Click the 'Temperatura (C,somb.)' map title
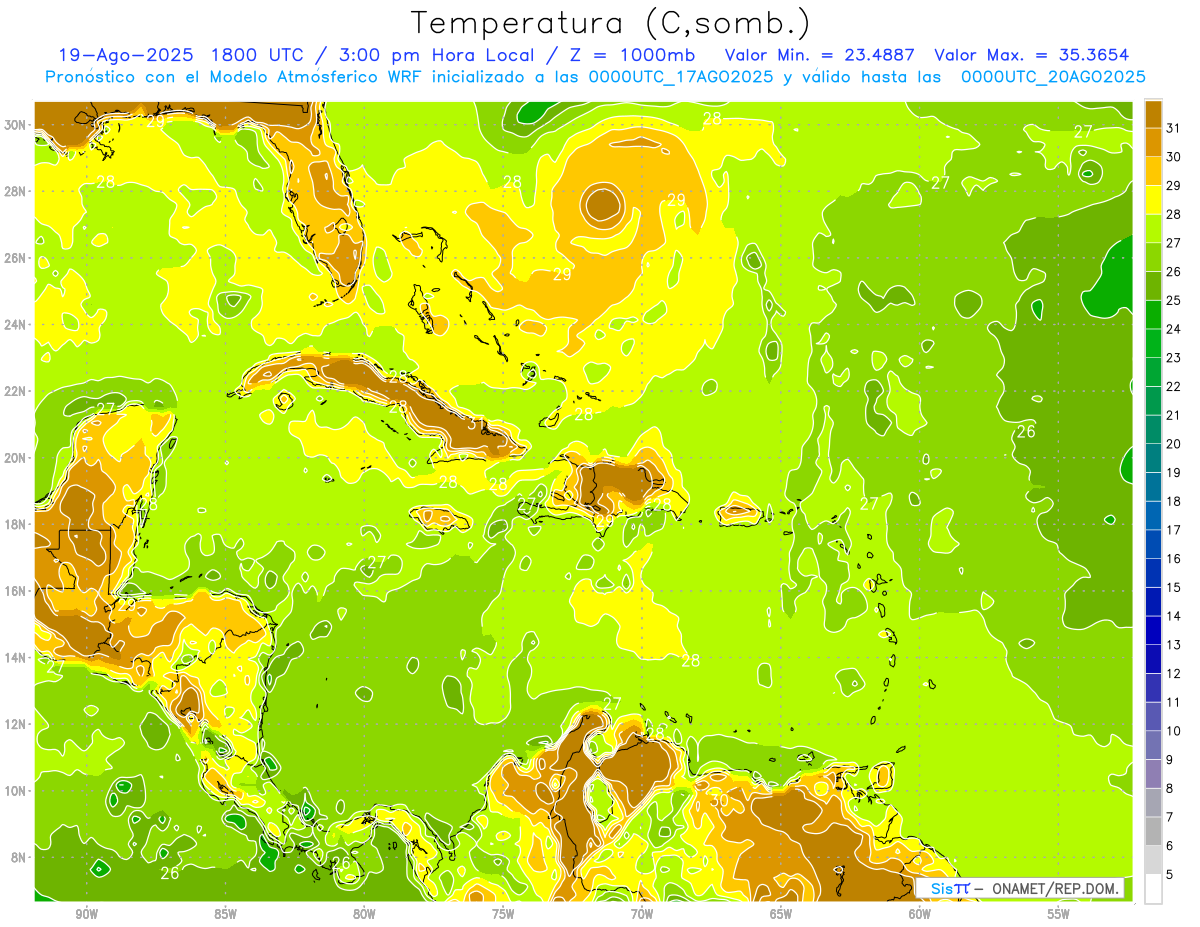 pos(610,23)
